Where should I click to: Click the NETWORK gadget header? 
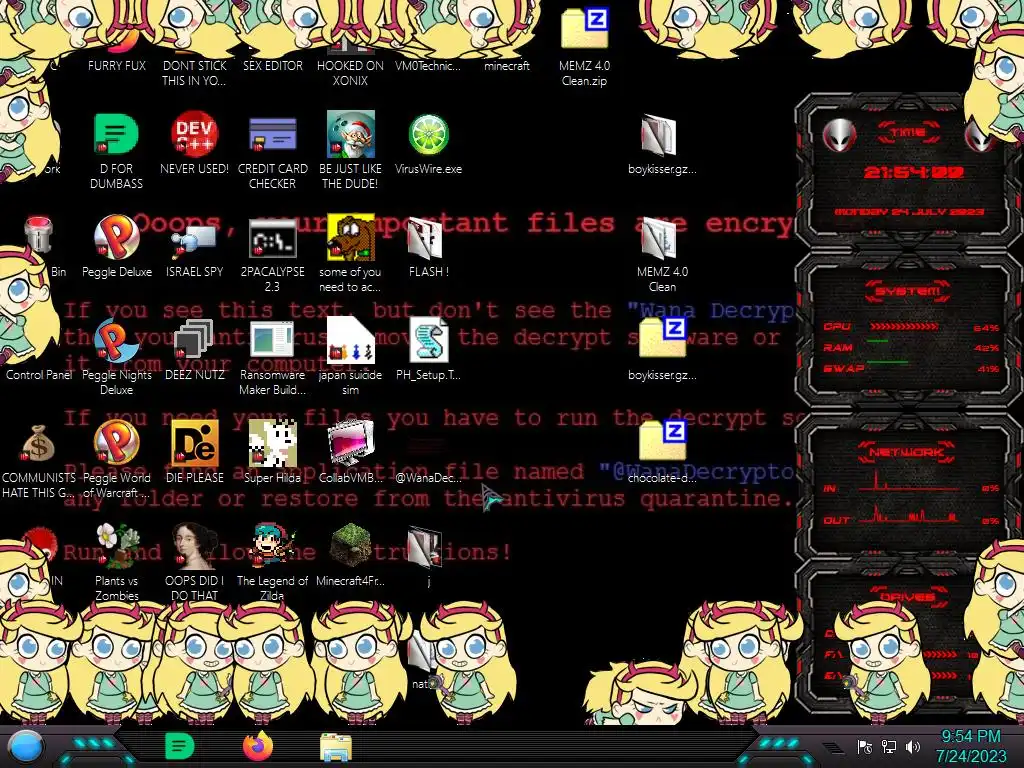click(x=907, y=451)
